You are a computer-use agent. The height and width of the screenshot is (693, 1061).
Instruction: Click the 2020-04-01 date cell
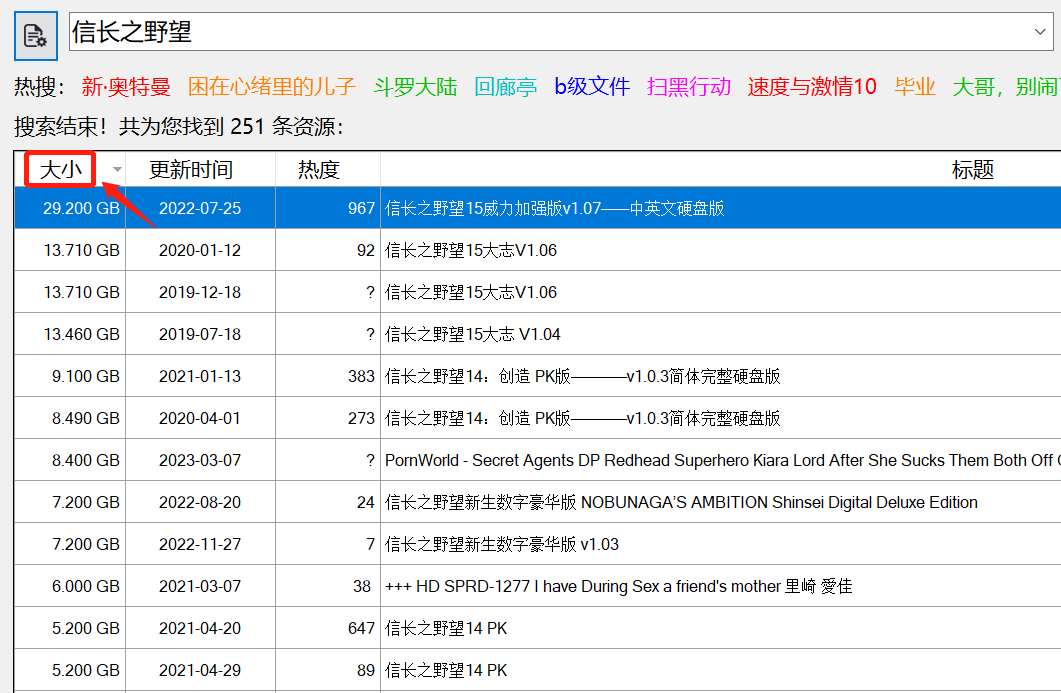coord(200,418)
